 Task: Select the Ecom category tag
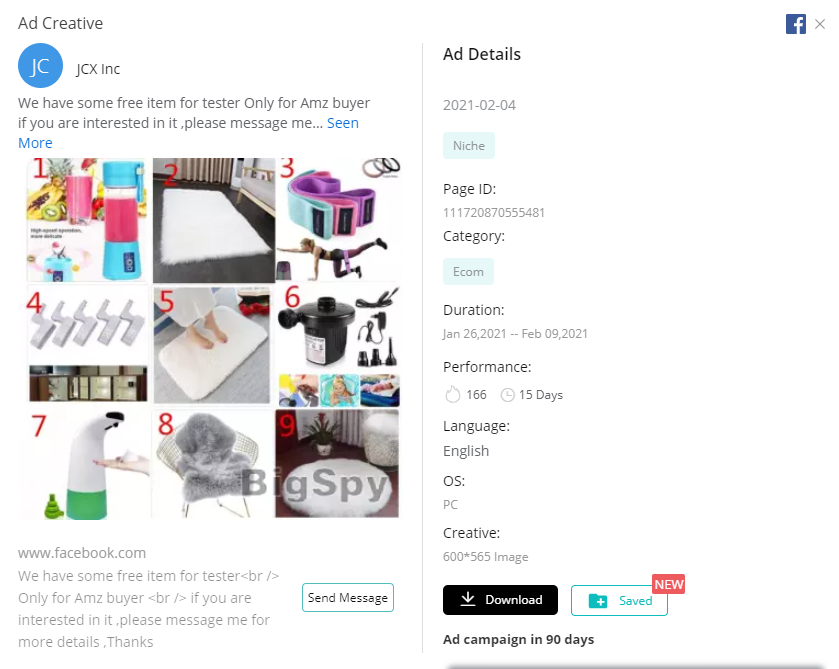468,271
